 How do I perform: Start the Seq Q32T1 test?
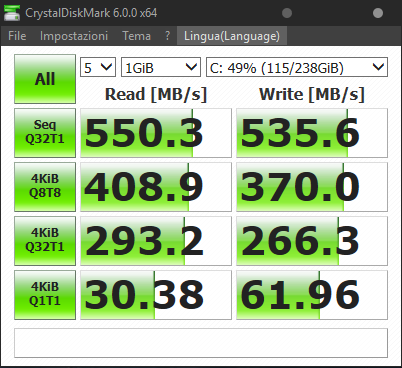[45, 133]
